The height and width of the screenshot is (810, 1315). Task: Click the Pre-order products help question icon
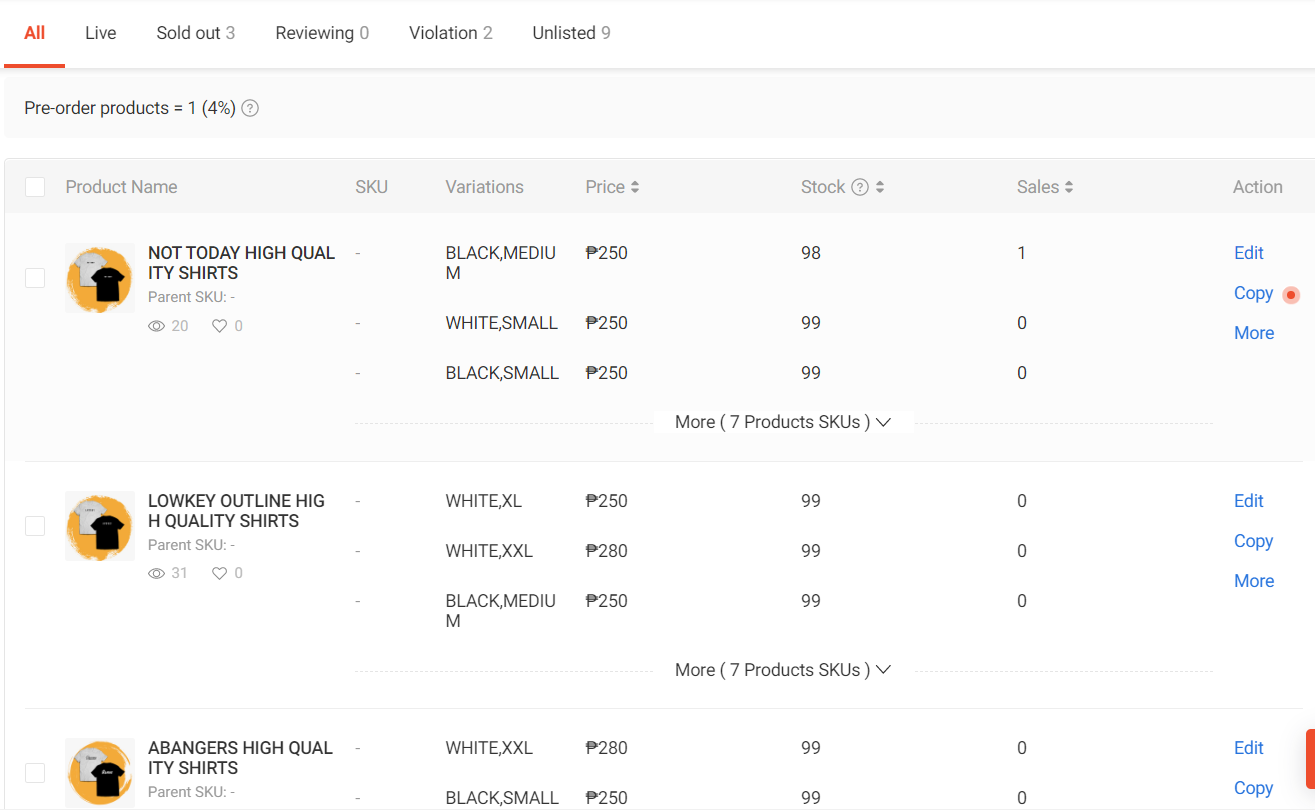[250, 108]
